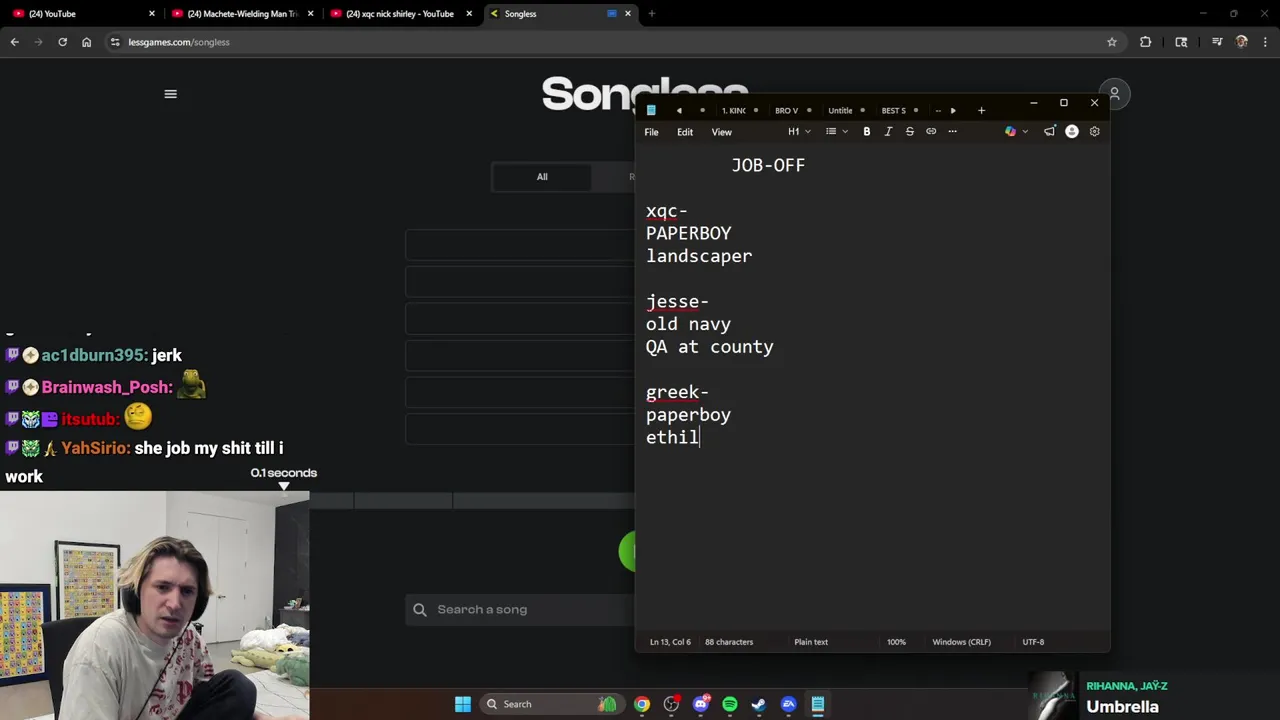The image size is (1280, 720).
Task: Open Notepad from the taskbar
Action: pos(818,704)
